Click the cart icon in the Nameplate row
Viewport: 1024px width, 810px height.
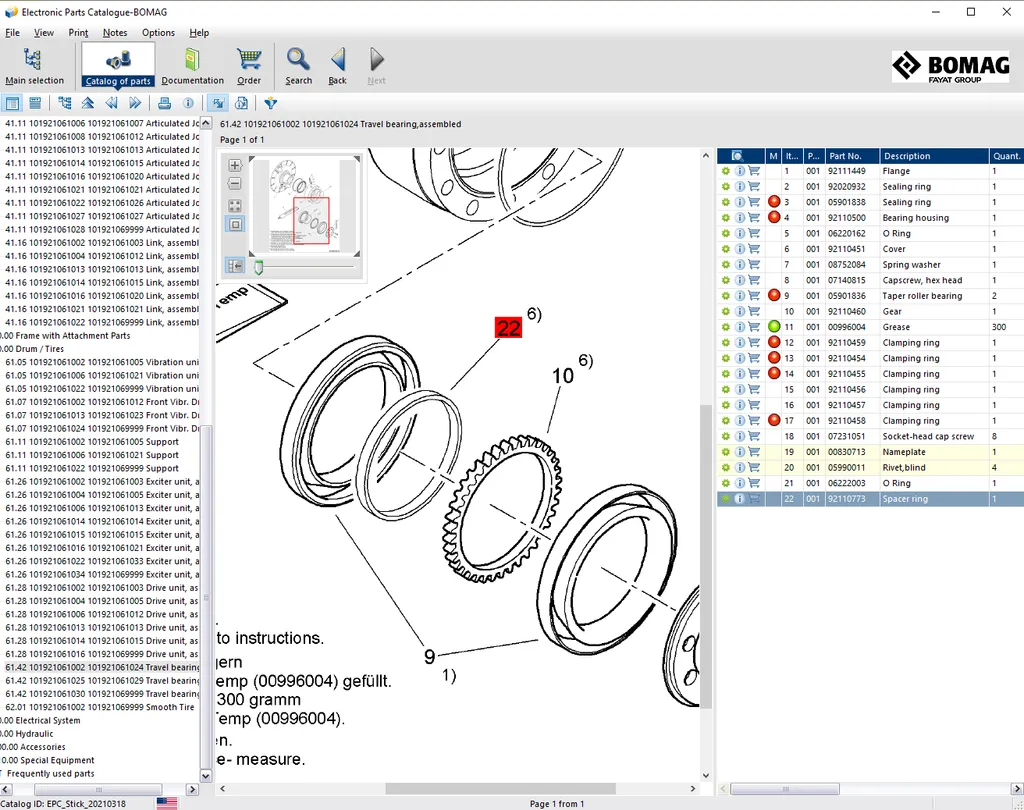click(754, 452)
